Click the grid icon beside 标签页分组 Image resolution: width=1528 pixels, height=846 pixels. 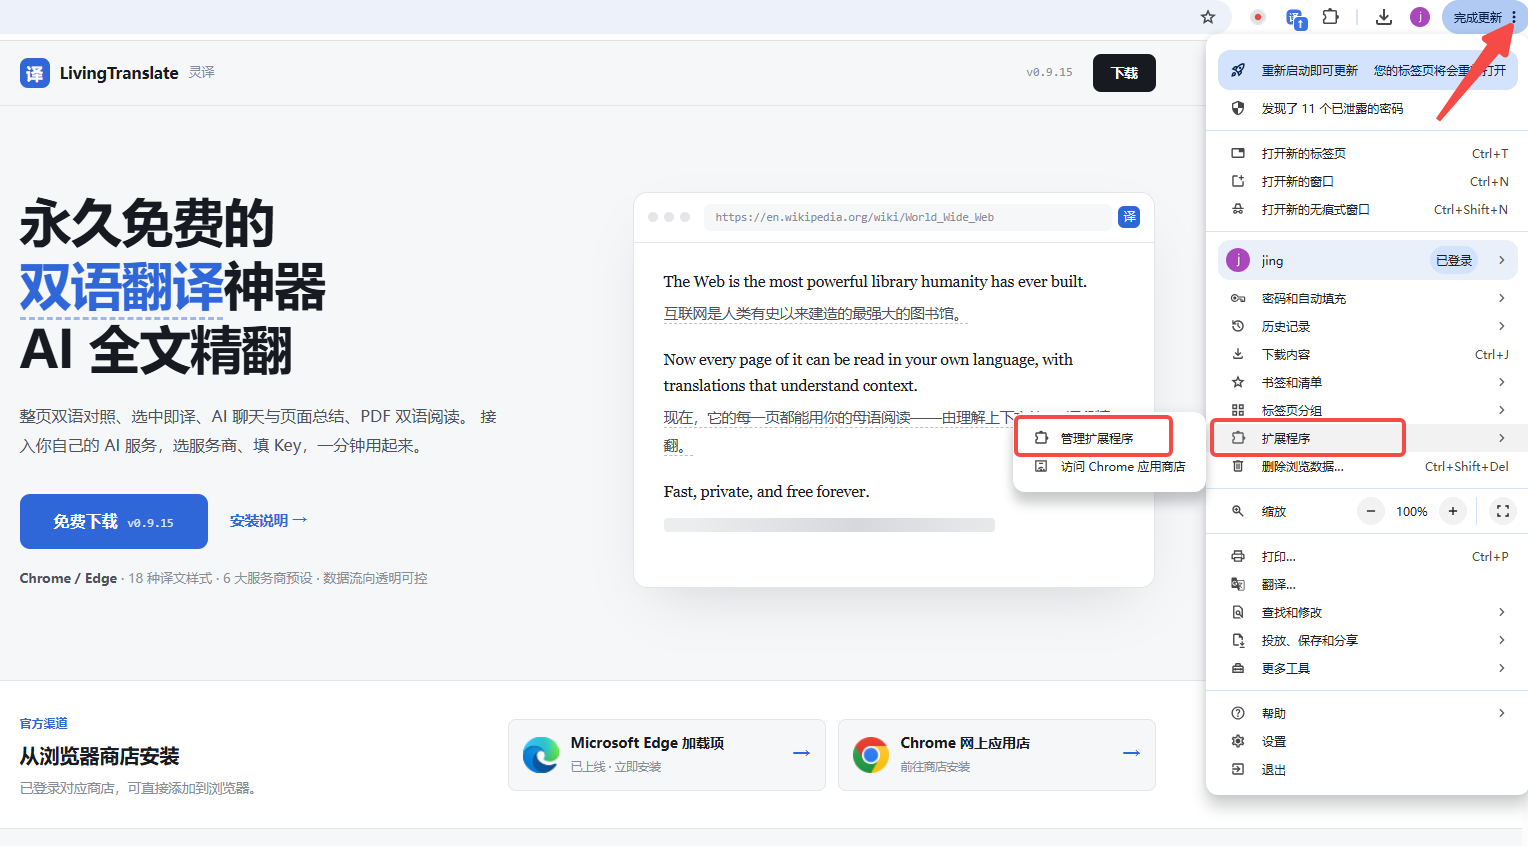point(1238,410)
